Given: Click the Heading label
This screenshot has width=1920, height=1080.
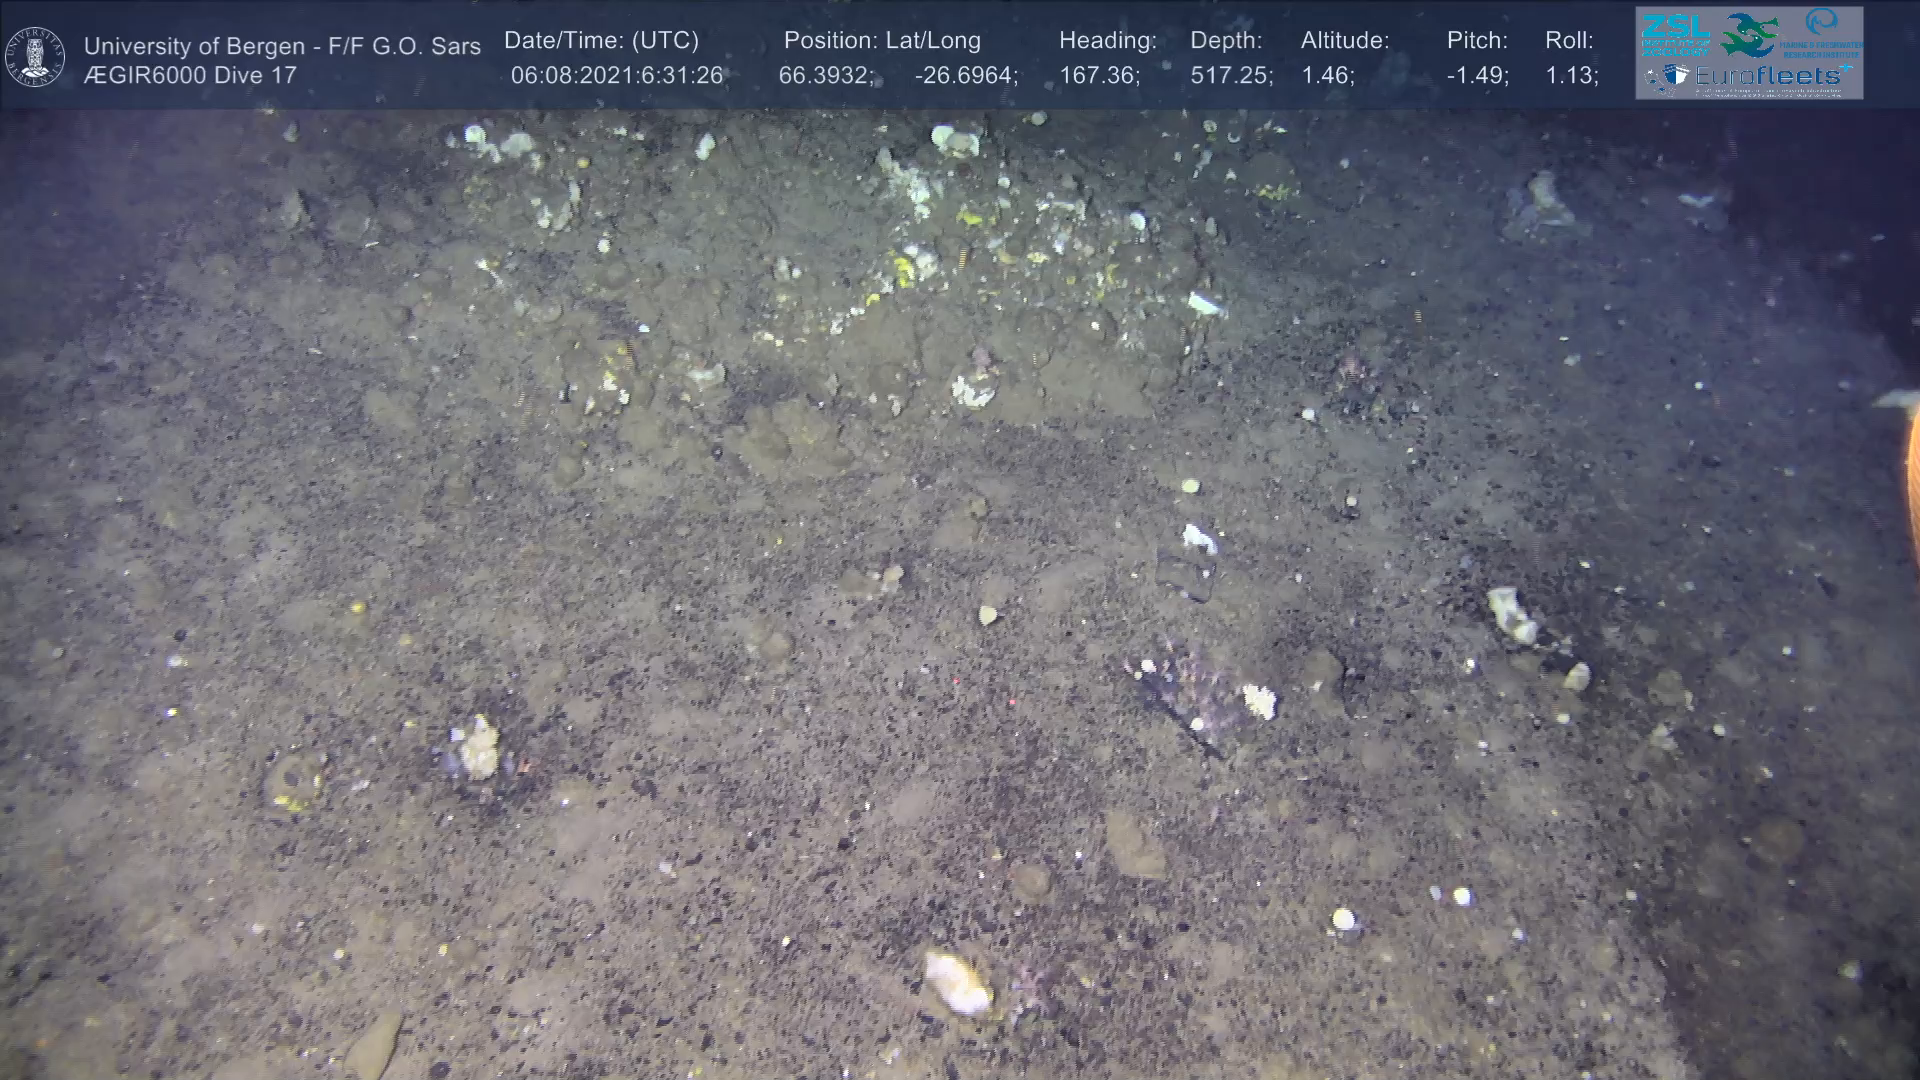Looking at the screenshot, I should click(1107, 40).
